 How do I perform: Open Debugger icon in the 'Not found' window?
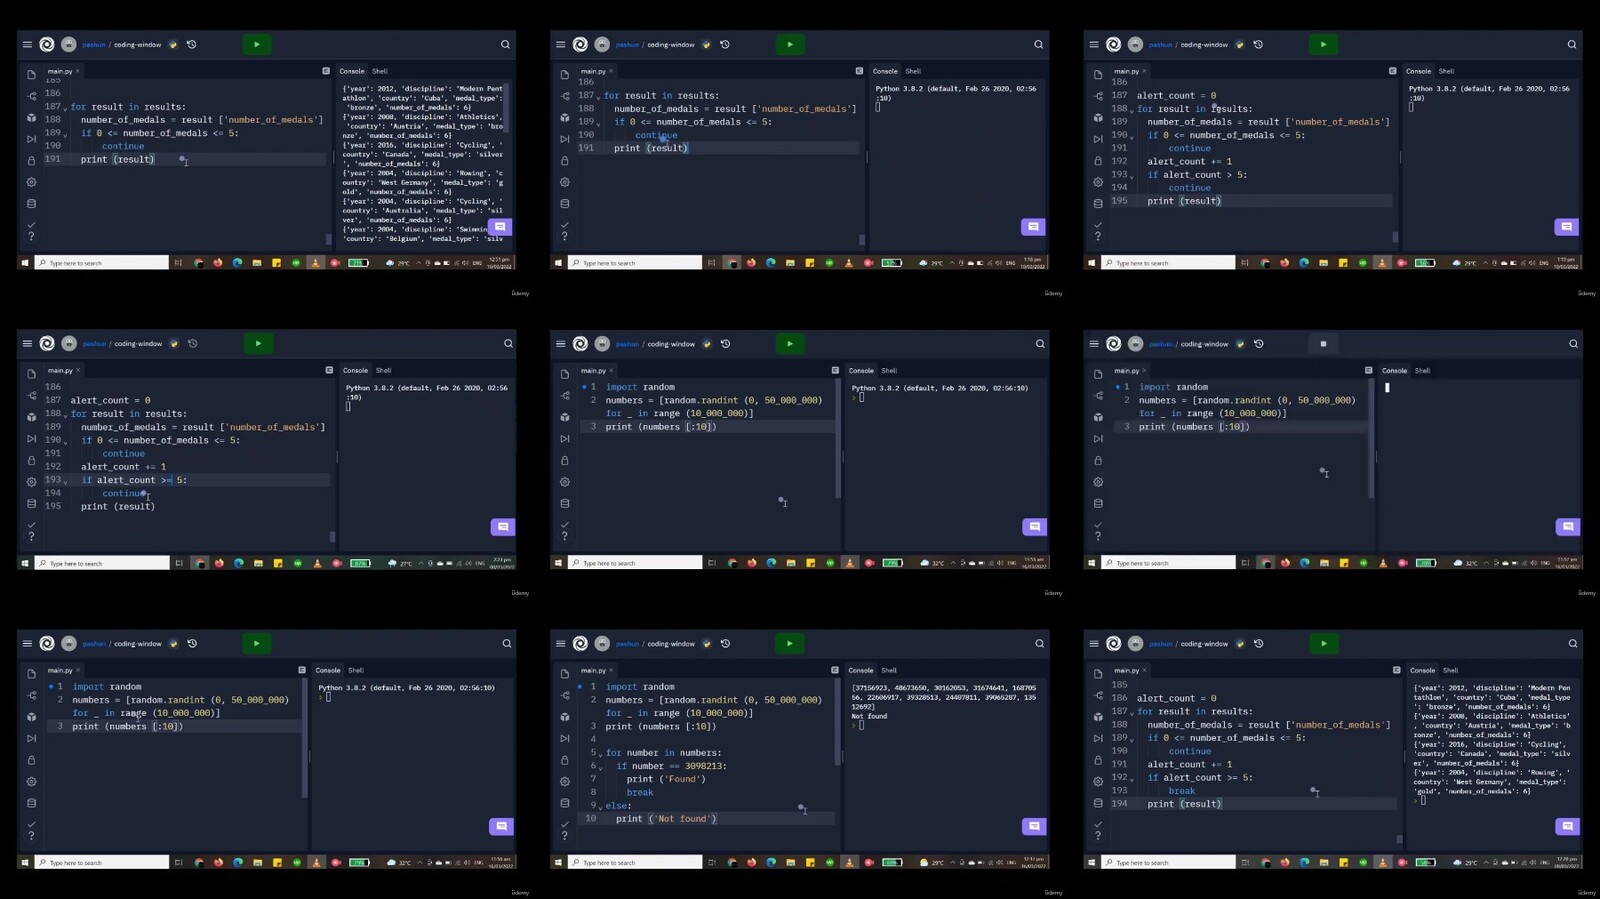[x=565, y=738]
